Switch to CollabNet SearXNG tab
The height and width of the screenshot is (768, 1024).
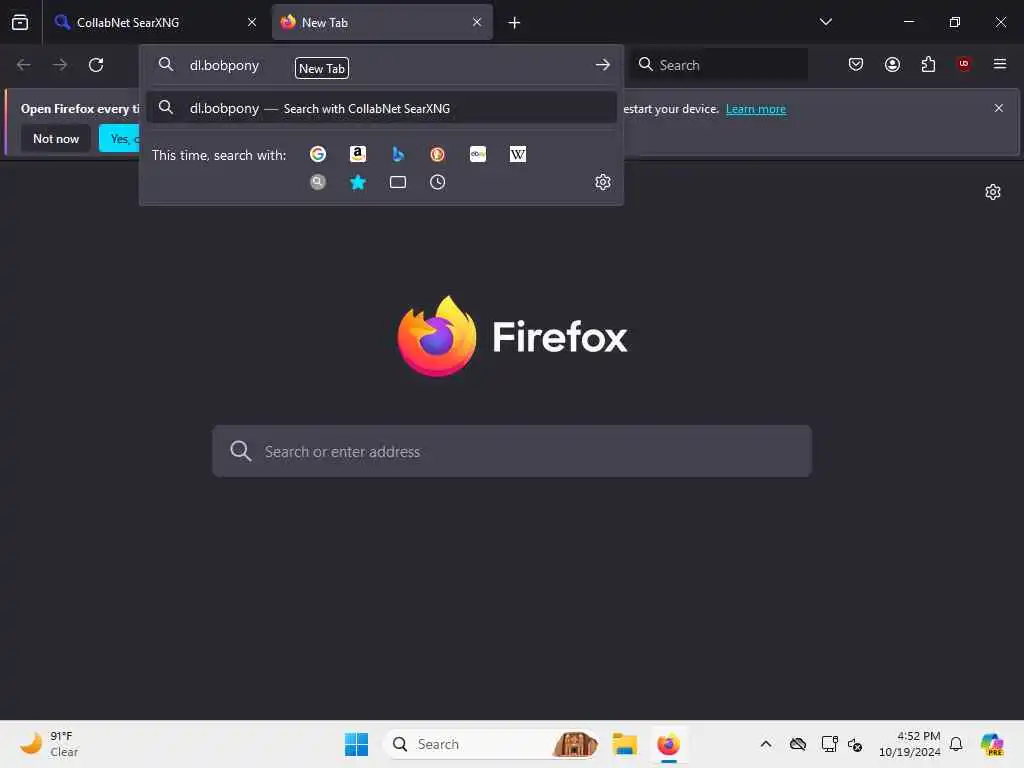pyautogui.click(x=155, y=22)
